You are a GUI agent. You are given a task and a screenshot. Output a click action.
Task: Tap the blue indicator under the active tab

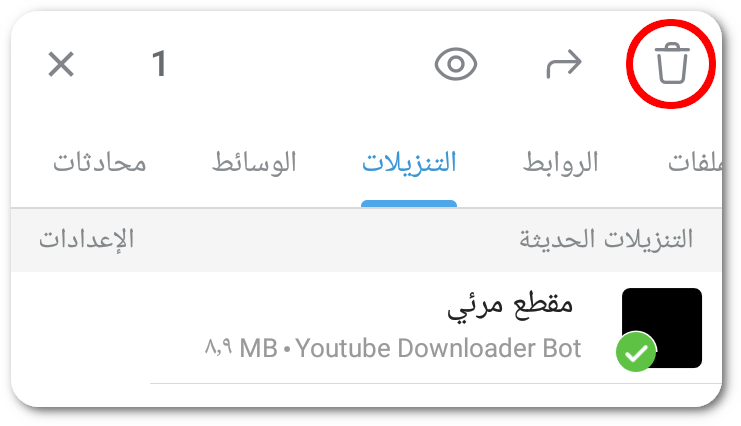[x=409, y=204]
